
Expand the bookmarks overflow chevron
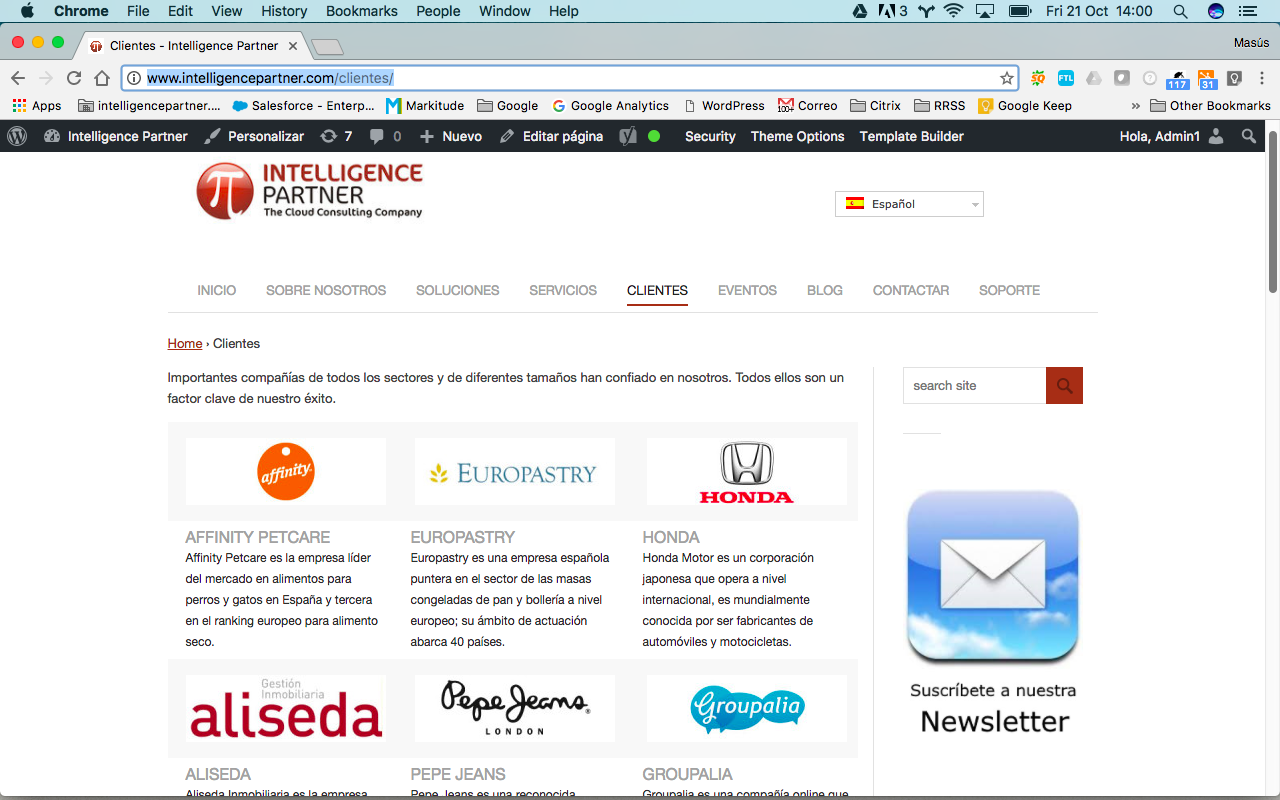(x=1135, y=105)
